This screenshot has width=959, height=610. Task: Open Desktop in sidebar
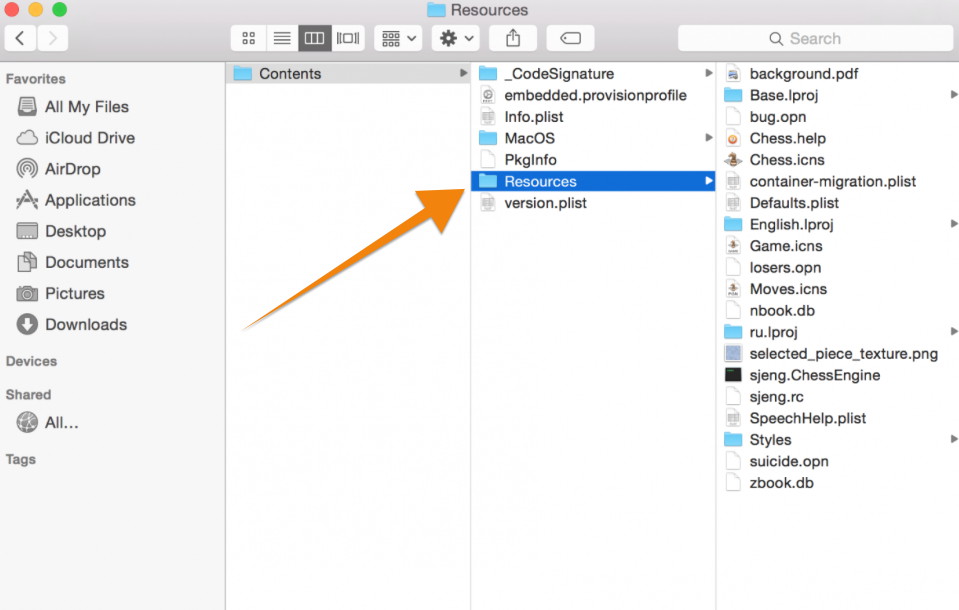click(x=61, y=231)
